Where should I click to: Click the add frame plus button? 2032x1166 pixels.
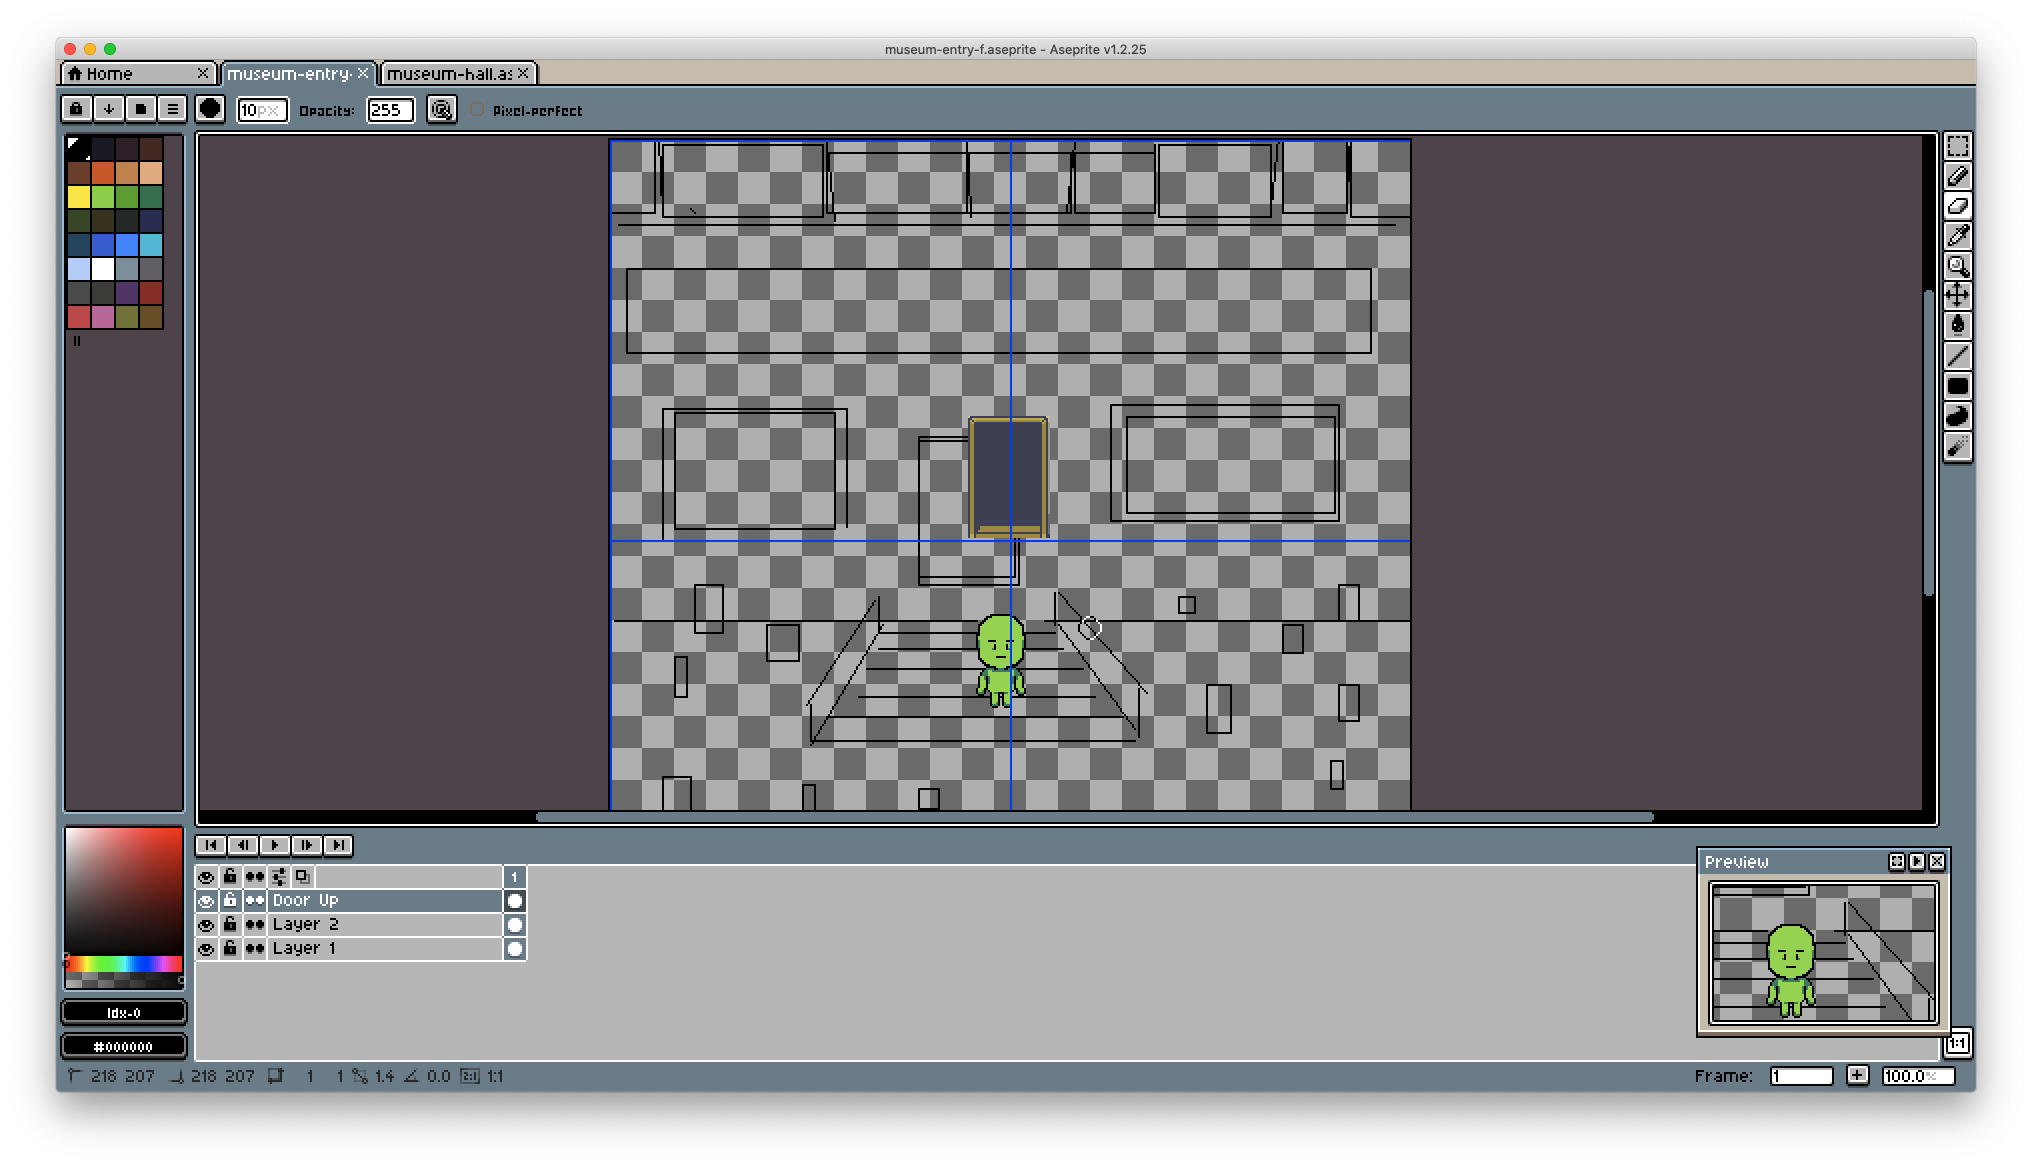click(1857, 1076)
